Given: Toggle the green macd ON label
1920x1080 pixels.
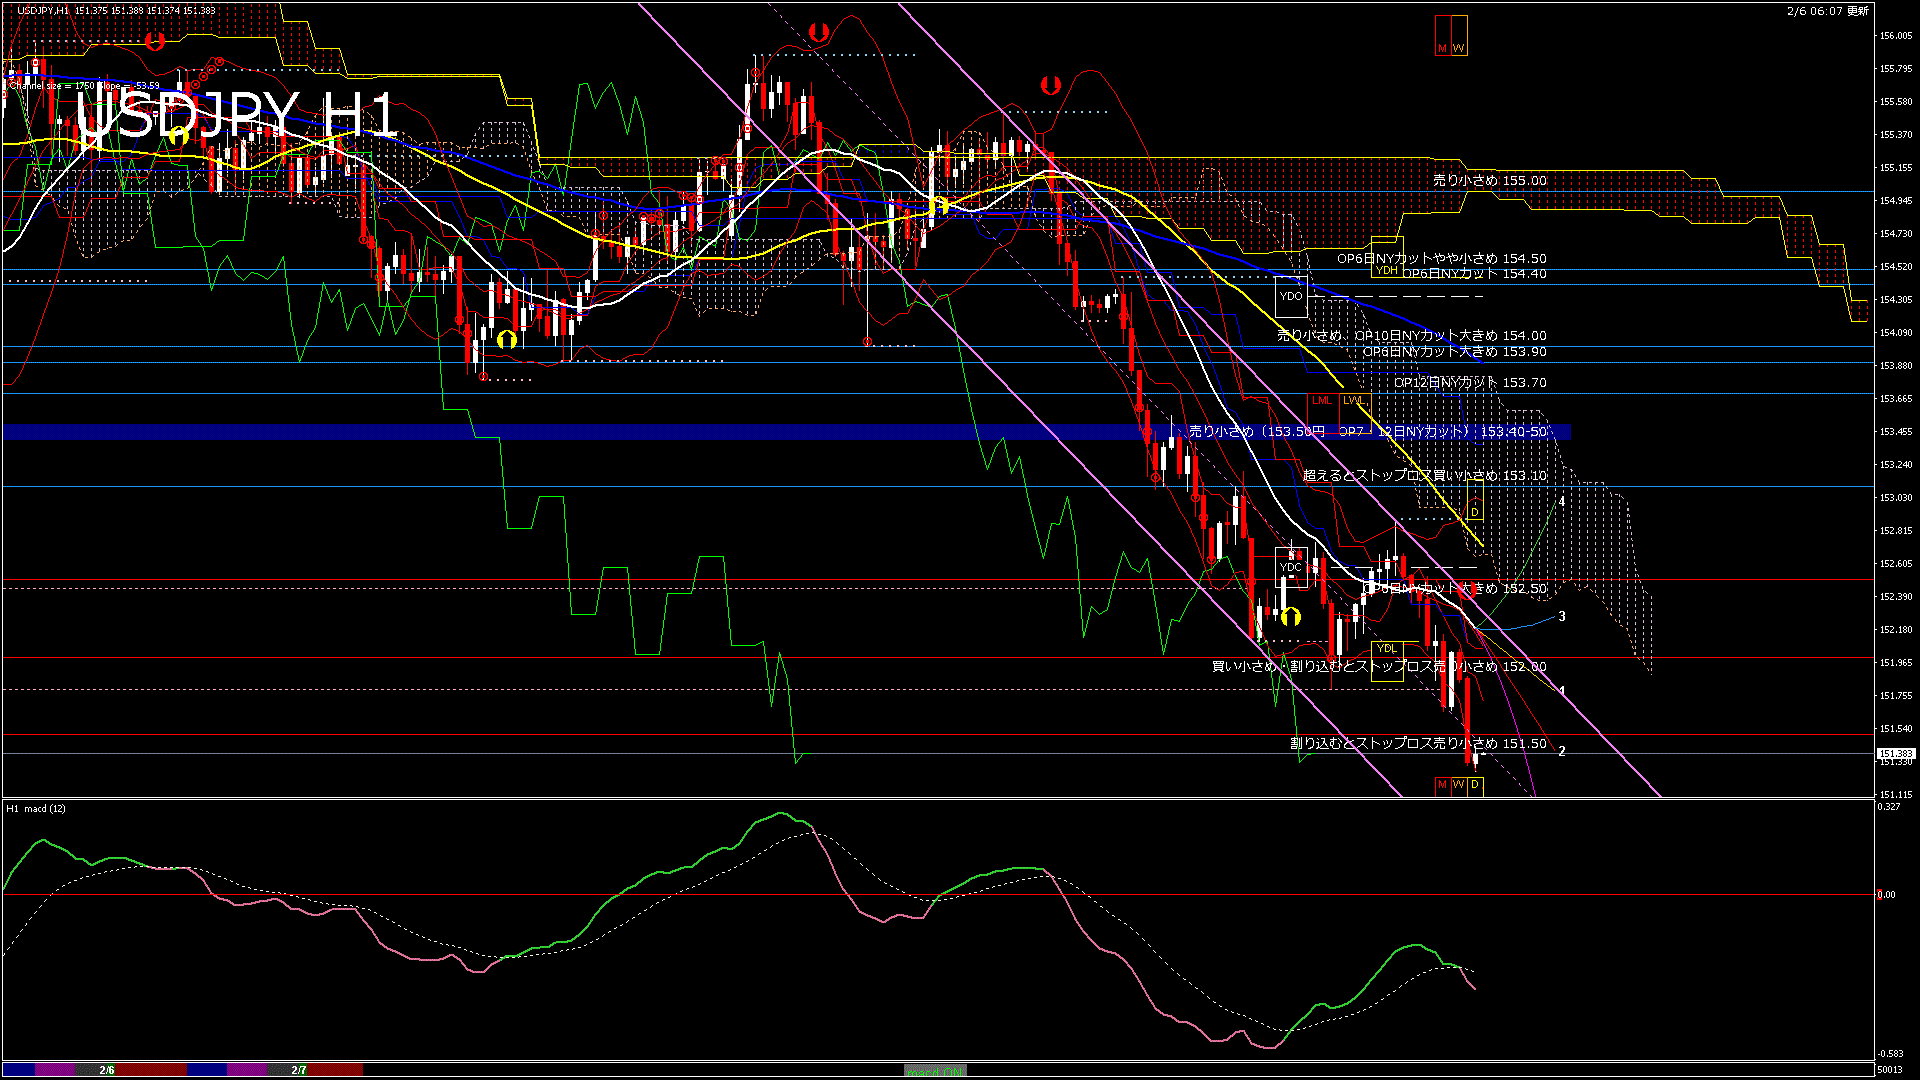Looking at the screenshot, I should click(x=935, y=1071).
